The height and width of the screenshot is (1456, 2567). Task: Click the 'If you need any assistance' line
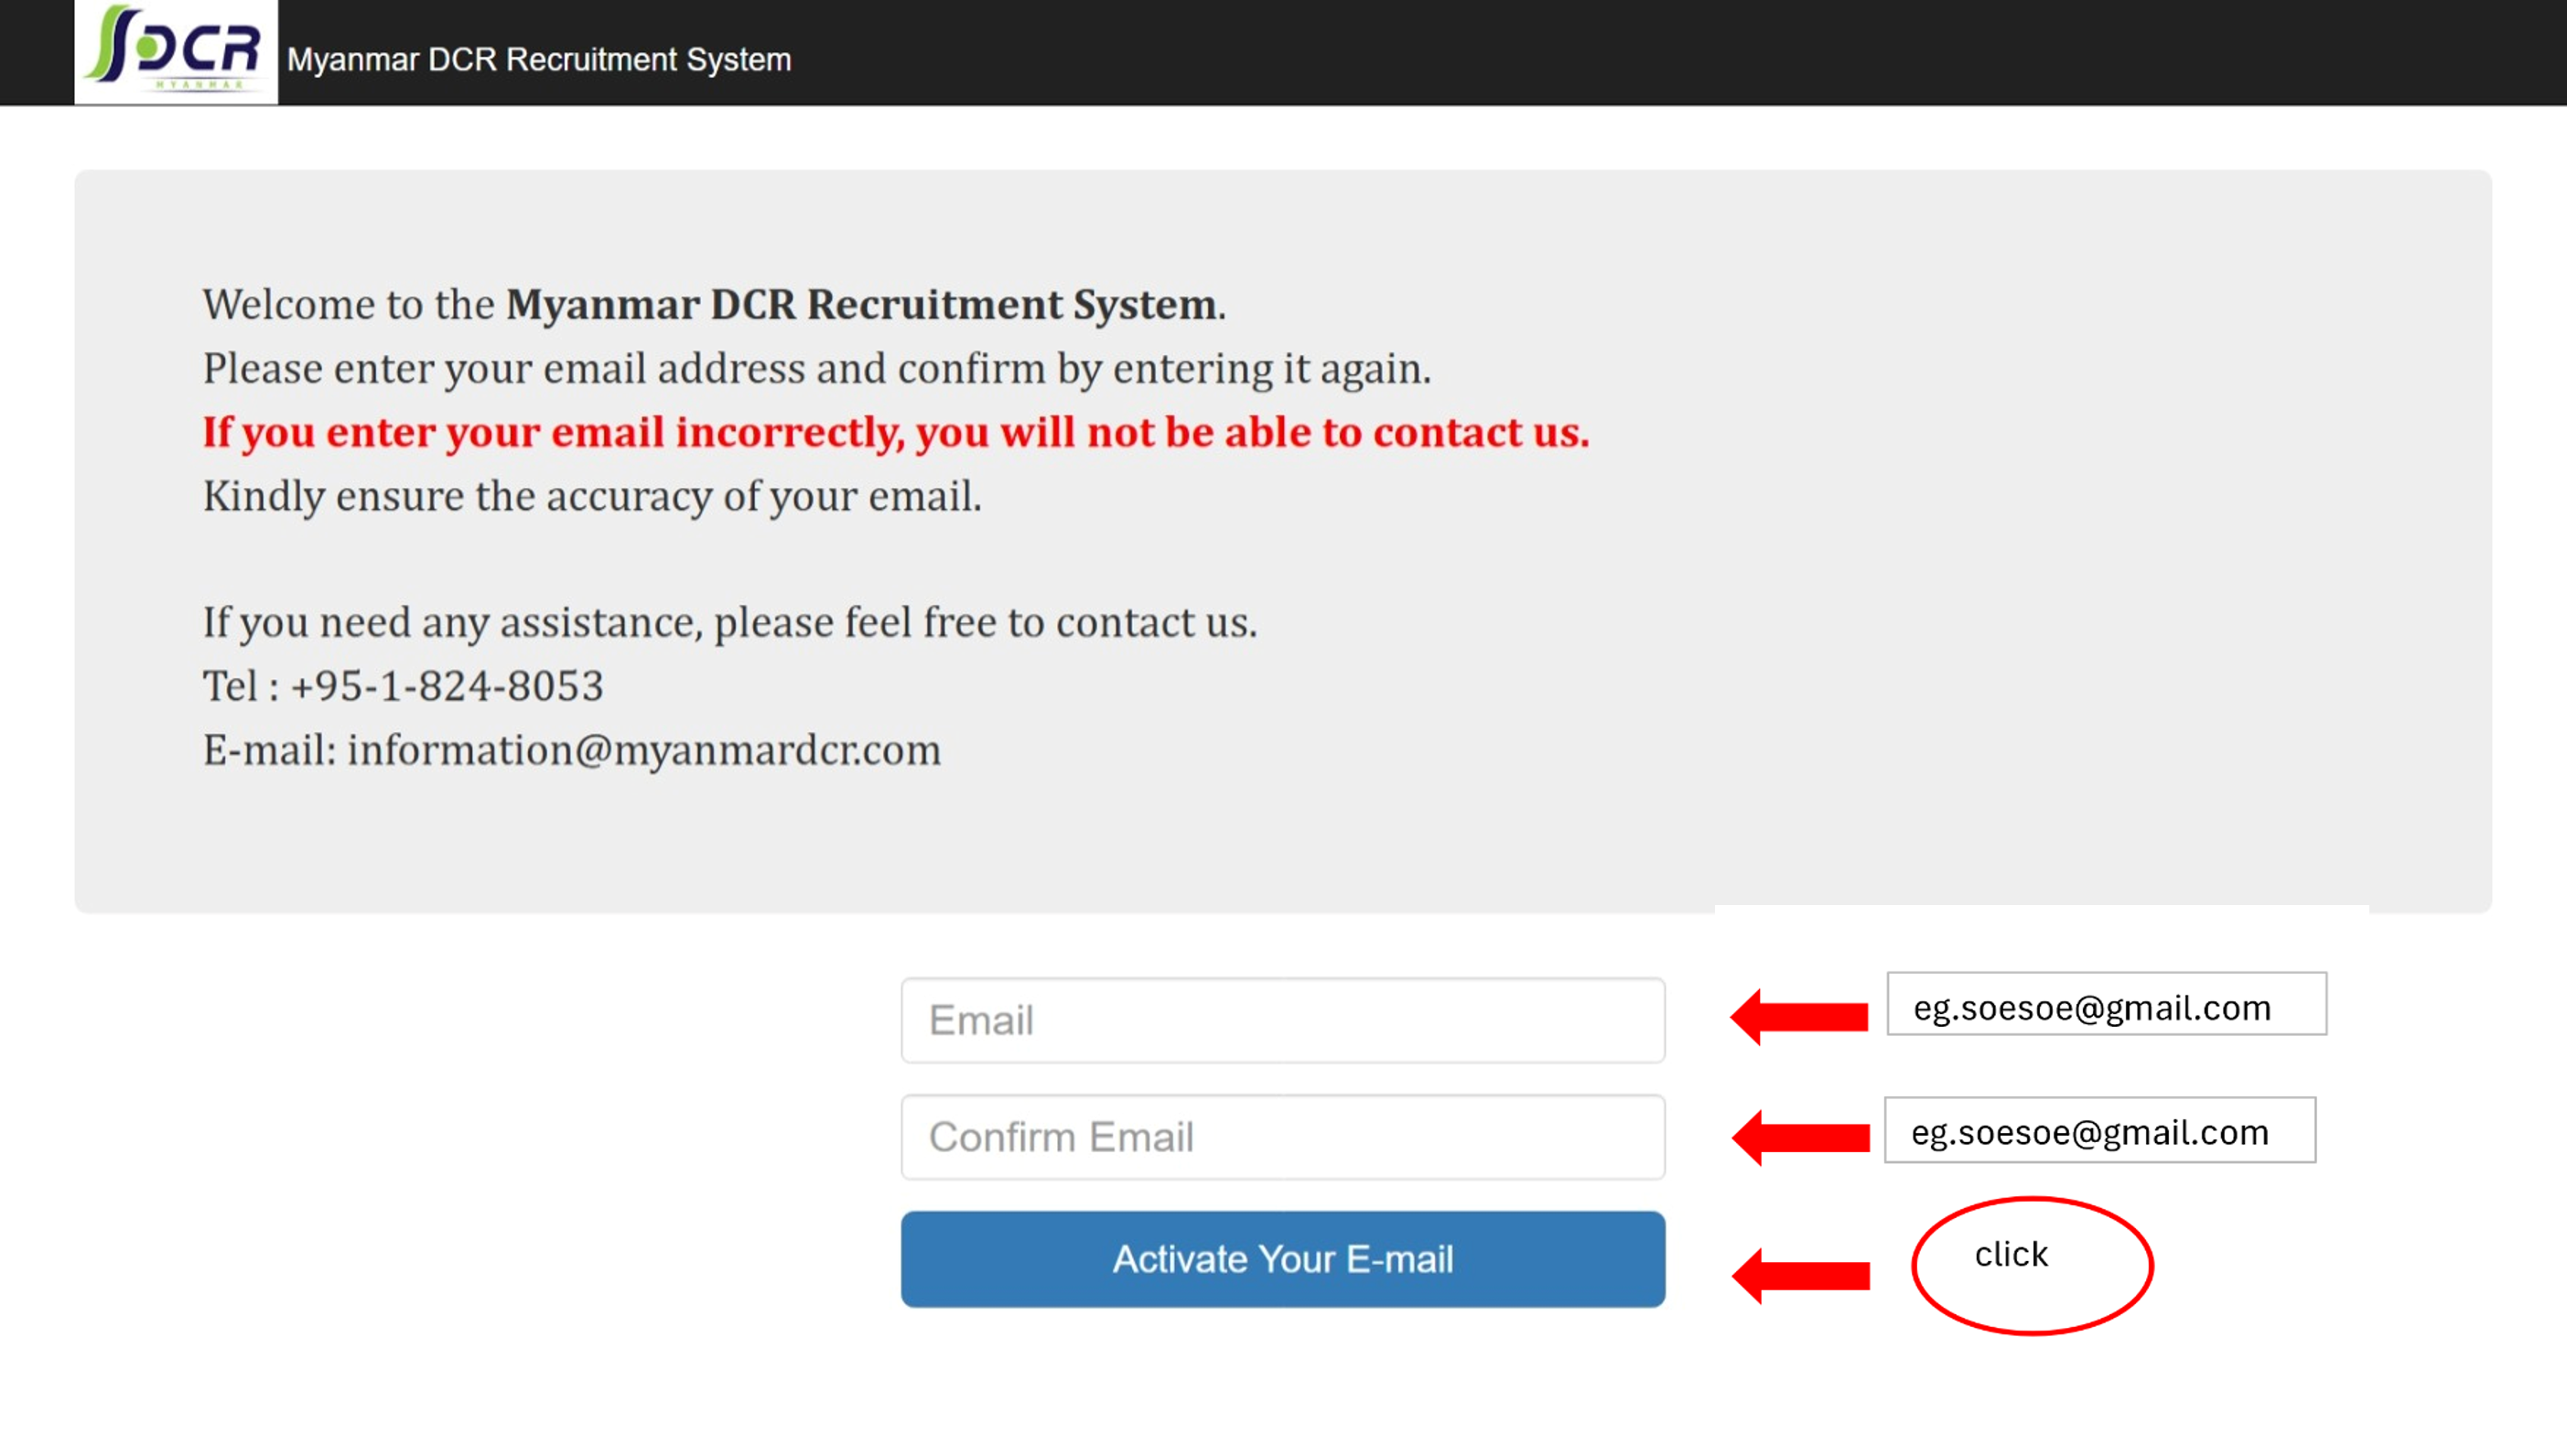point(729,623)
